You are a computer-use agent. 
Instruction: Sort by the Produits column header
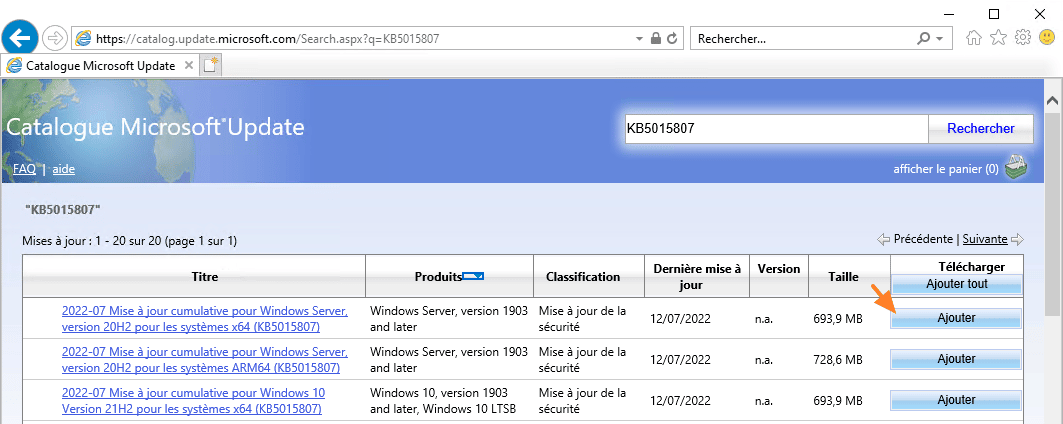pyautogui.click(x=438, y=277)
